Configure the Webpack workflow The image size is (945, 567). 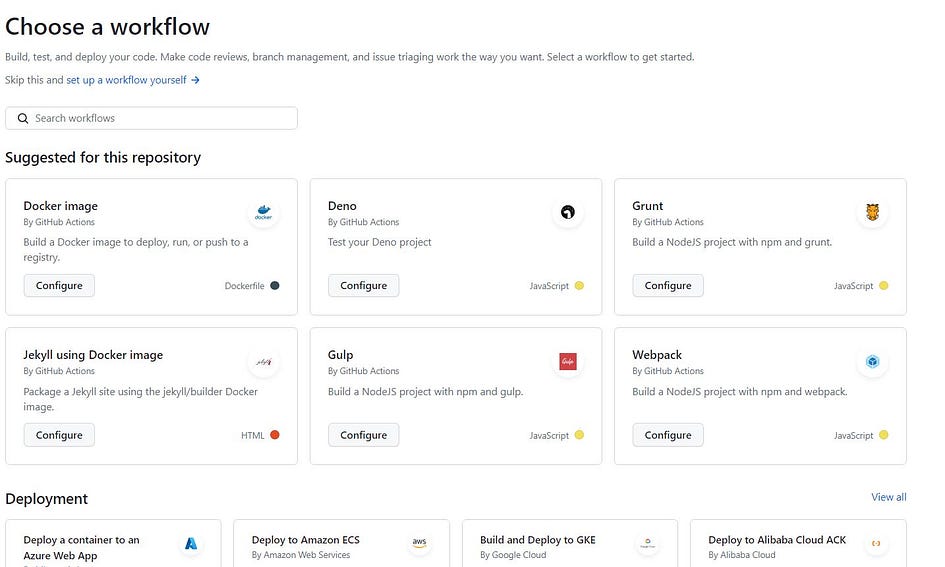[668, 435]
